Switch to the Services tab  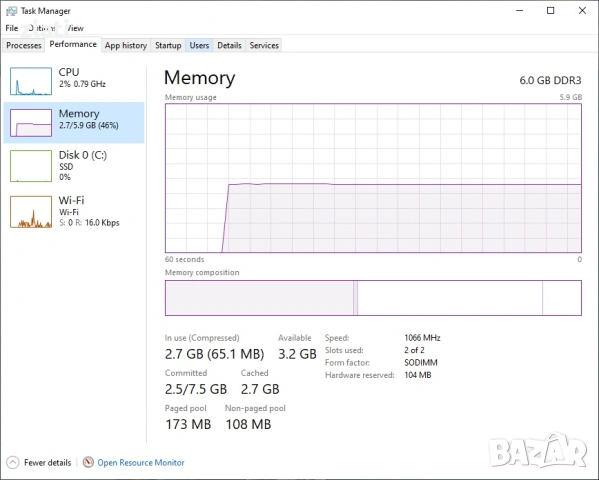tap(264, 45)
